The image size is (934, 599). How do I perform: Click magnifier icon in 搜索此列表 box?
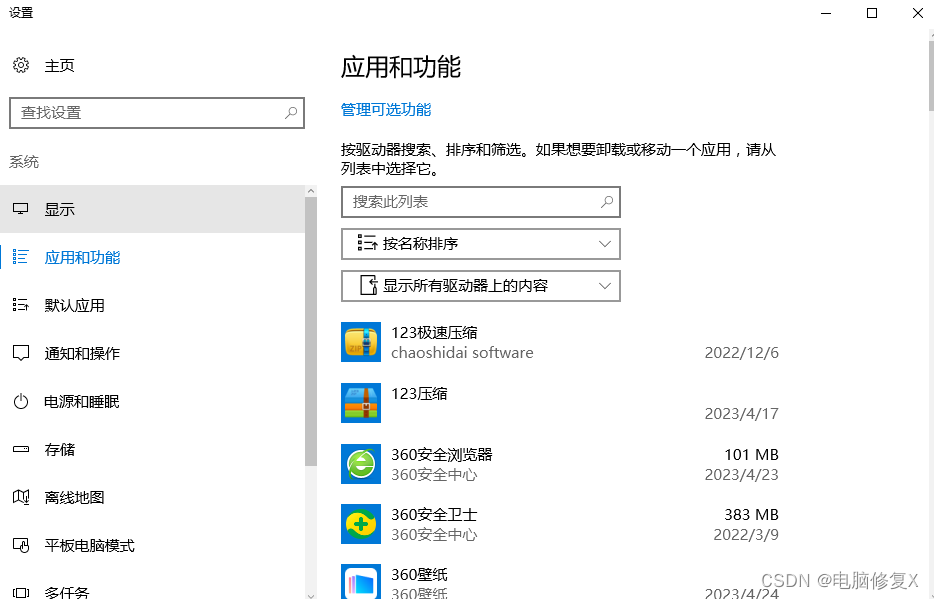click(606, 202)
